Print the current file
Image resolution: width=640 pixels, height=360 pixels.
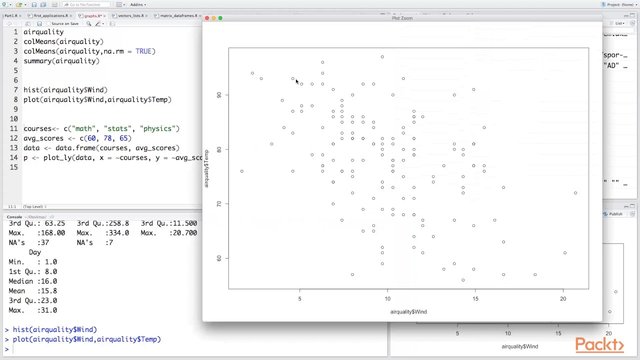point(55,4)
